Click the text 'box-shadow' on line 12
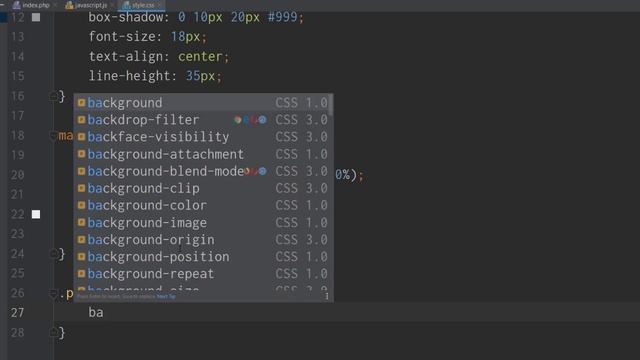Screen dimensions: 640x360 [126, 17]
